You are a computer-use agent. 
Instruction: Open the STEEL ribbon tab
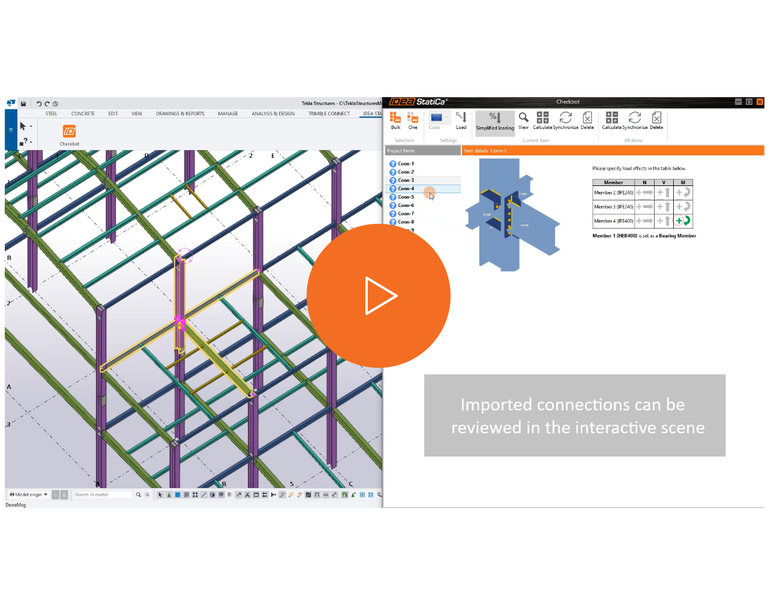(51, 114)
